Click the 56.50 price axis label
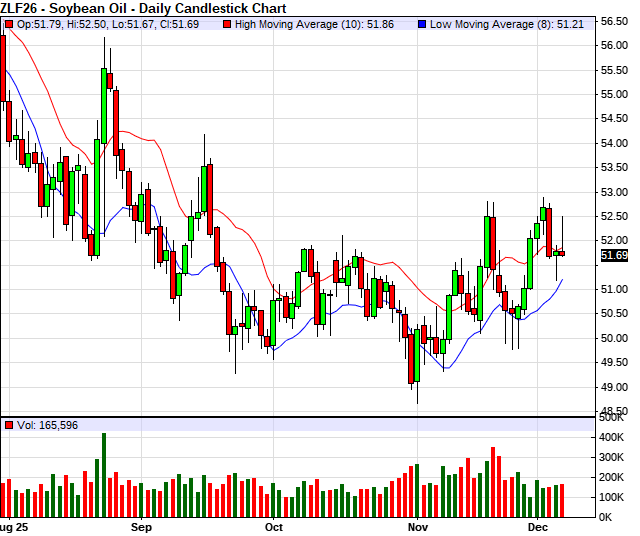This screenshot has width=640, height=536. pos(614,21)
